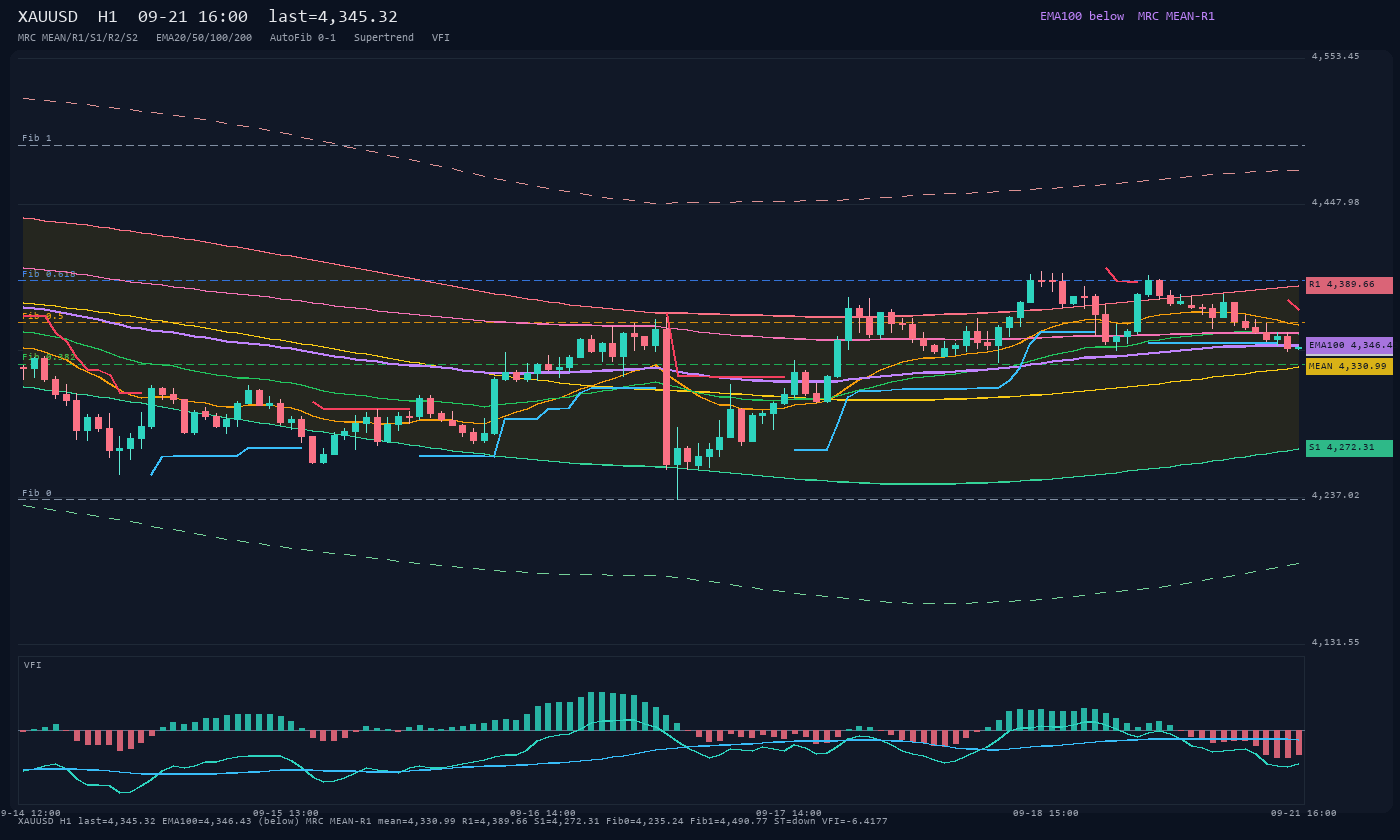
Task: Click the XAUUSD symbol in the chart title
Action: click(48, 17)
